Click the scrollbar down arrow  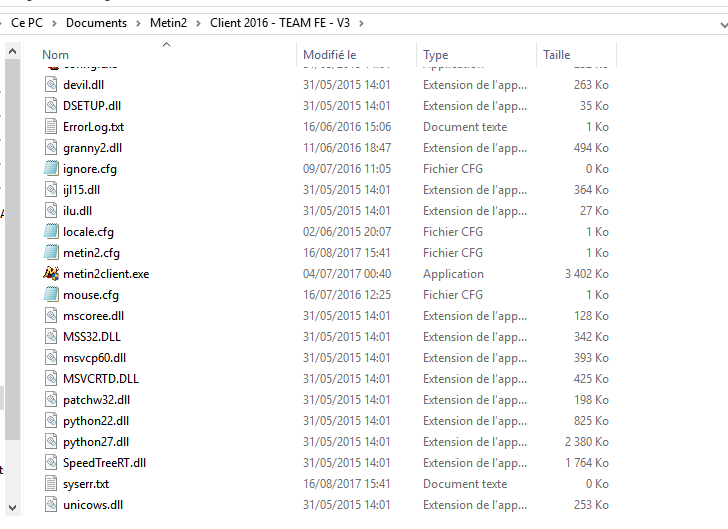pyautogui.click(x=13, y=508)
